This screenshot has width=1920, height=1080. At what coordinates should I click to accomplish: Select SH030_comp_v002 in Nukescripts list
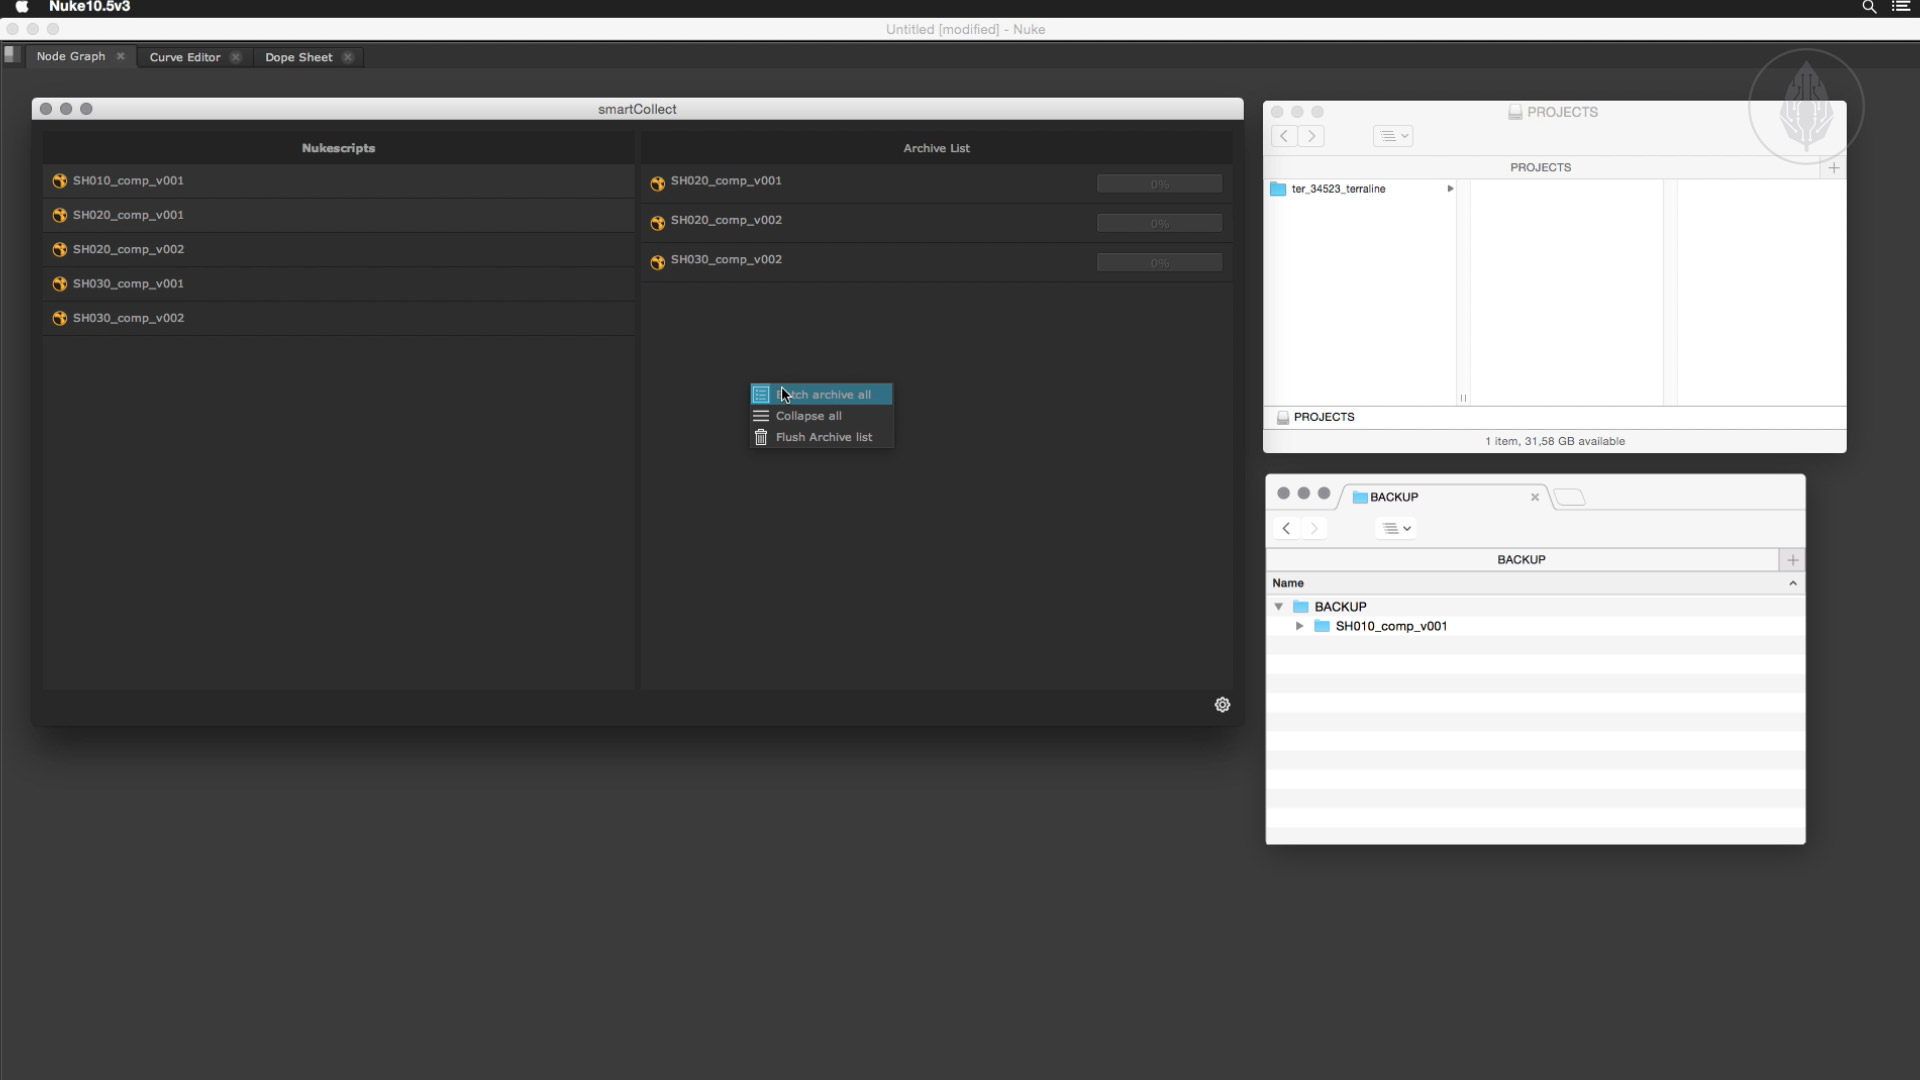(x=339, y=318)
